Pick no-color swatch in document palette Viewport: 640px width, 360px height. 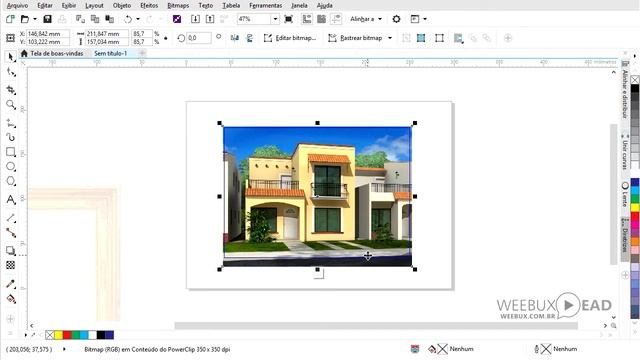(x=50, y=335)
